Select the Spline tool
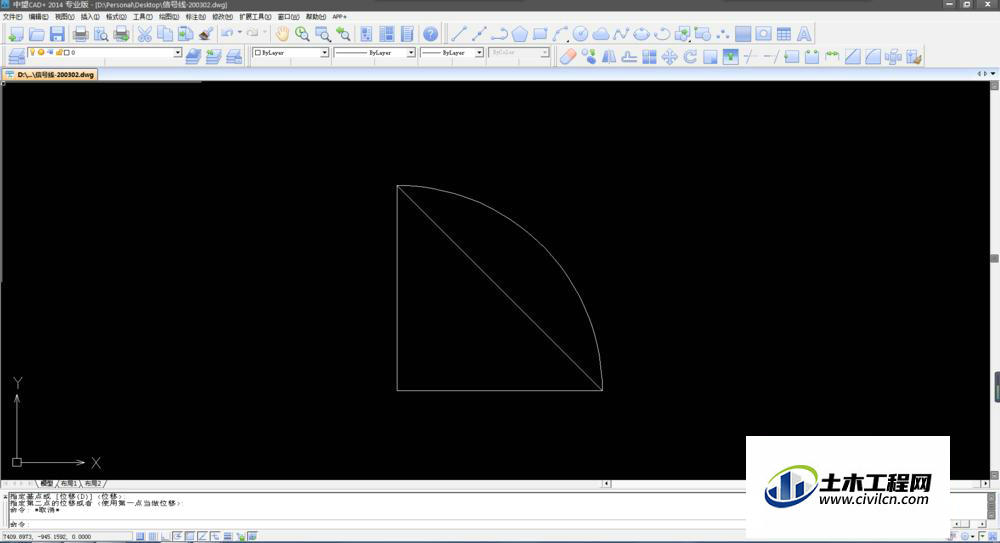The width and height of the screenshot is (1000, 543). tap(621, 34)
